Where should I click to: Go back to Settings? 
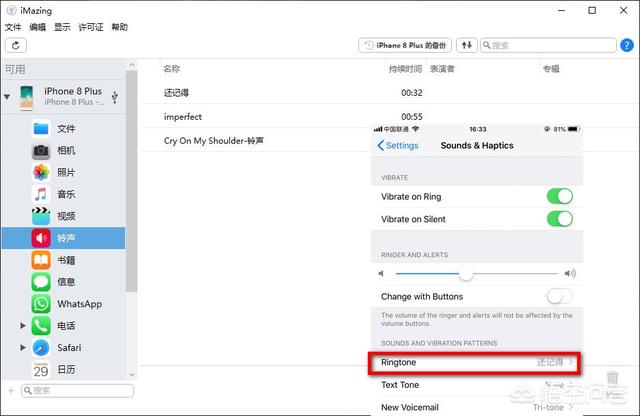click(398, 146)
